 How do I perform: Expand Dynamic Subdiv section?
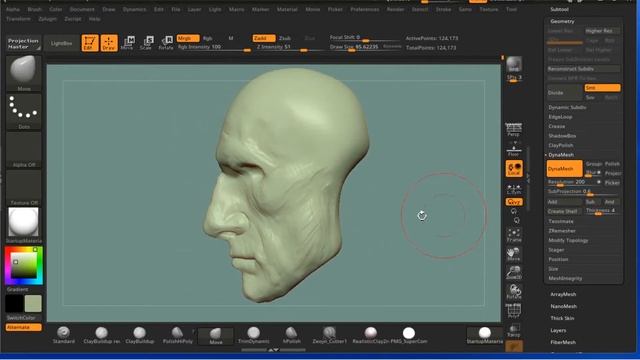point(567,107)
